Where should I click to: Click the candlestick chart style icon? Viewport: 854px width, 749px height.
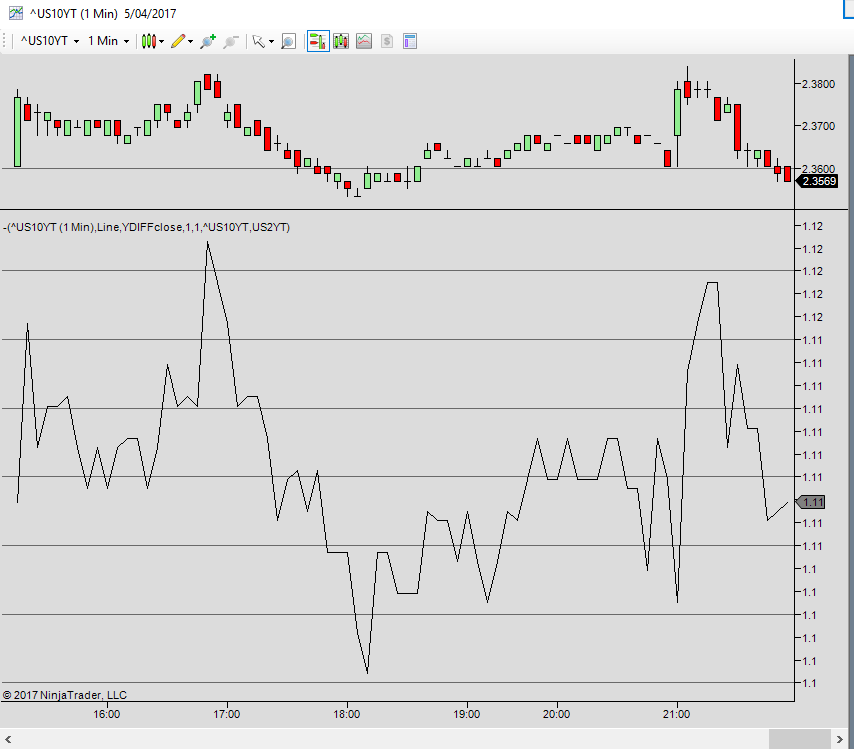tap(149, 41)
